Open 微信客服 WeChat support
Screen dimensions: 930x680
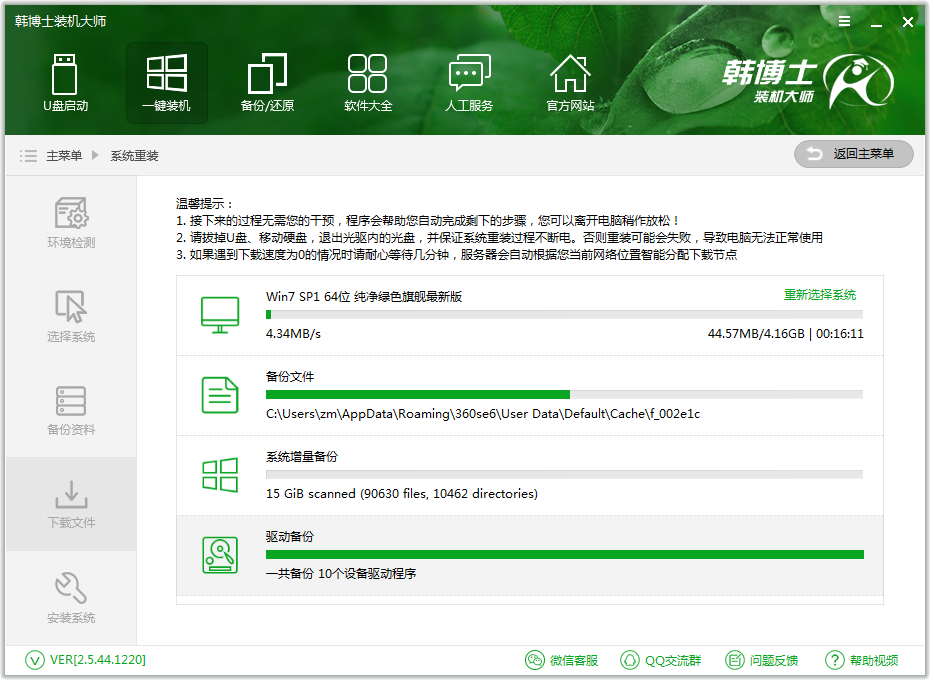(x=561, y=660)
